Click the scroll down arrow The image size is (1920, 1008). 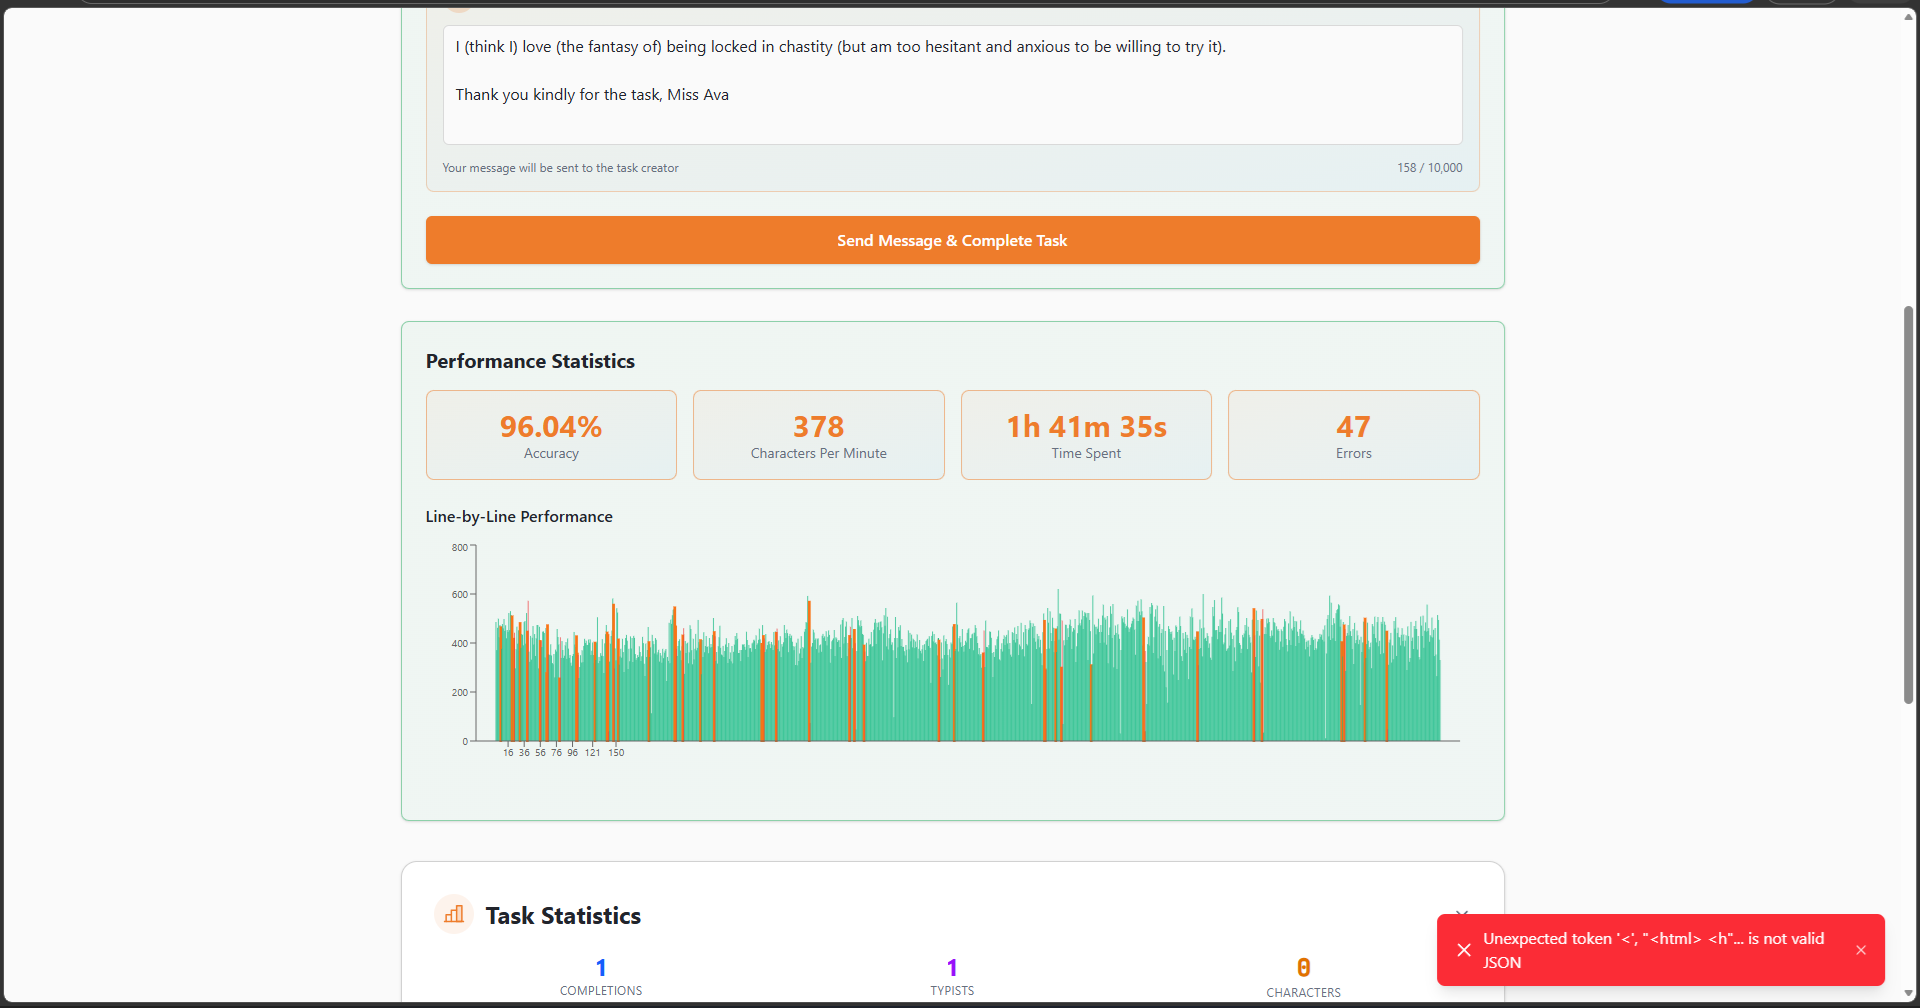(x=1908, y=993)
